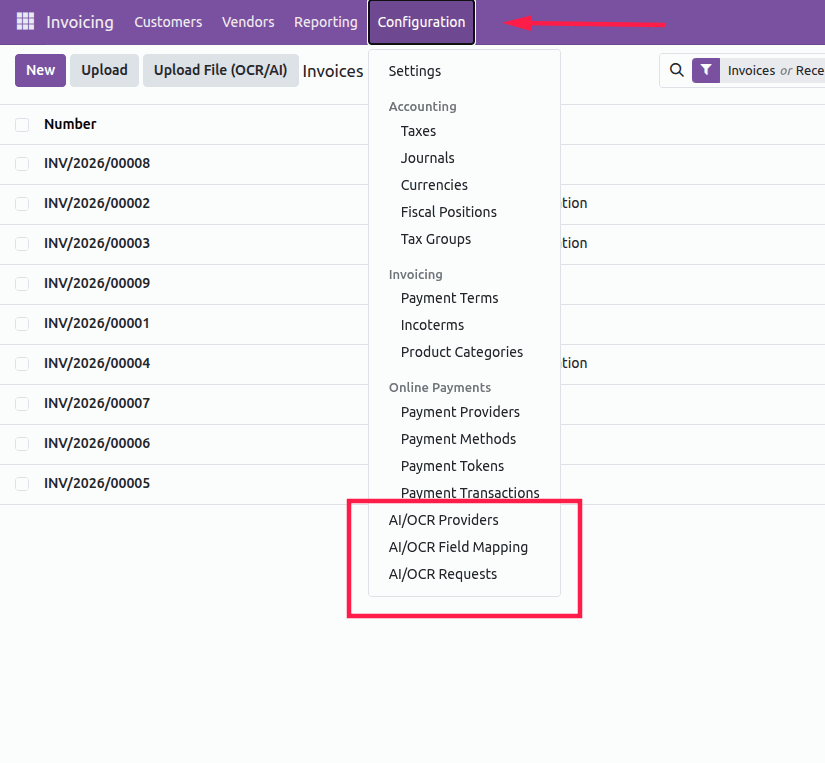Image resolution: width=825 pixels, height=763 pixels.
Task: Check the box for INV/2026/00009
Action: point(22,284)
